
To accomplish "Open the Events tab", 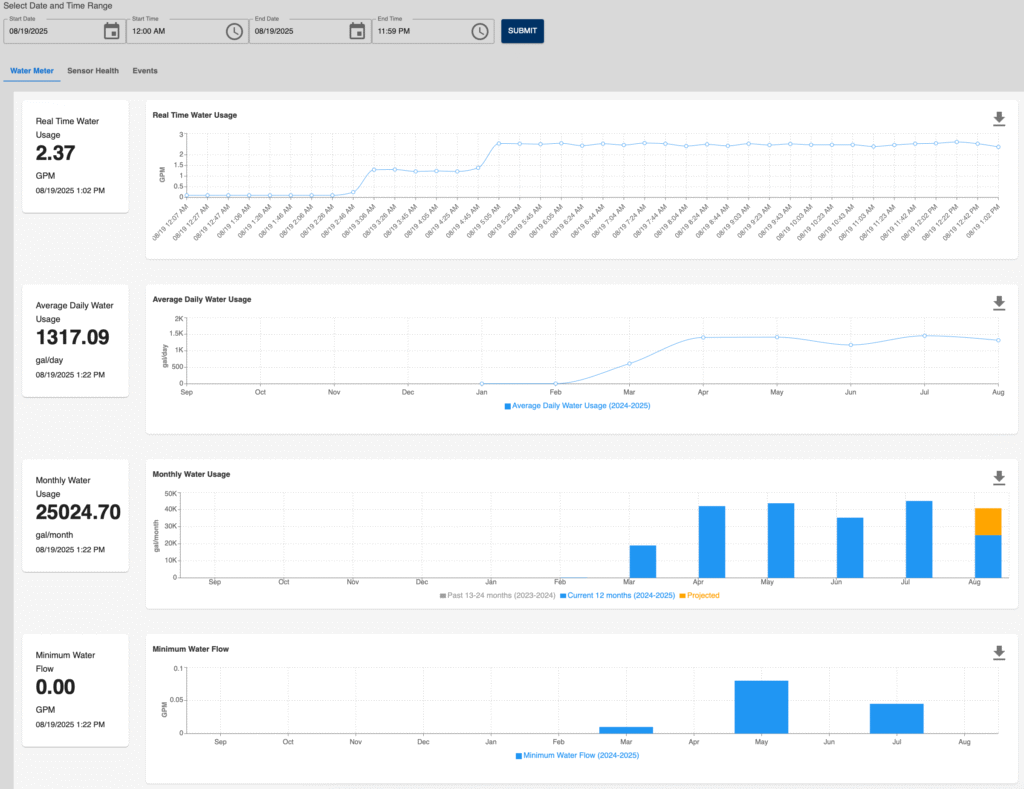I will [145, 71].
